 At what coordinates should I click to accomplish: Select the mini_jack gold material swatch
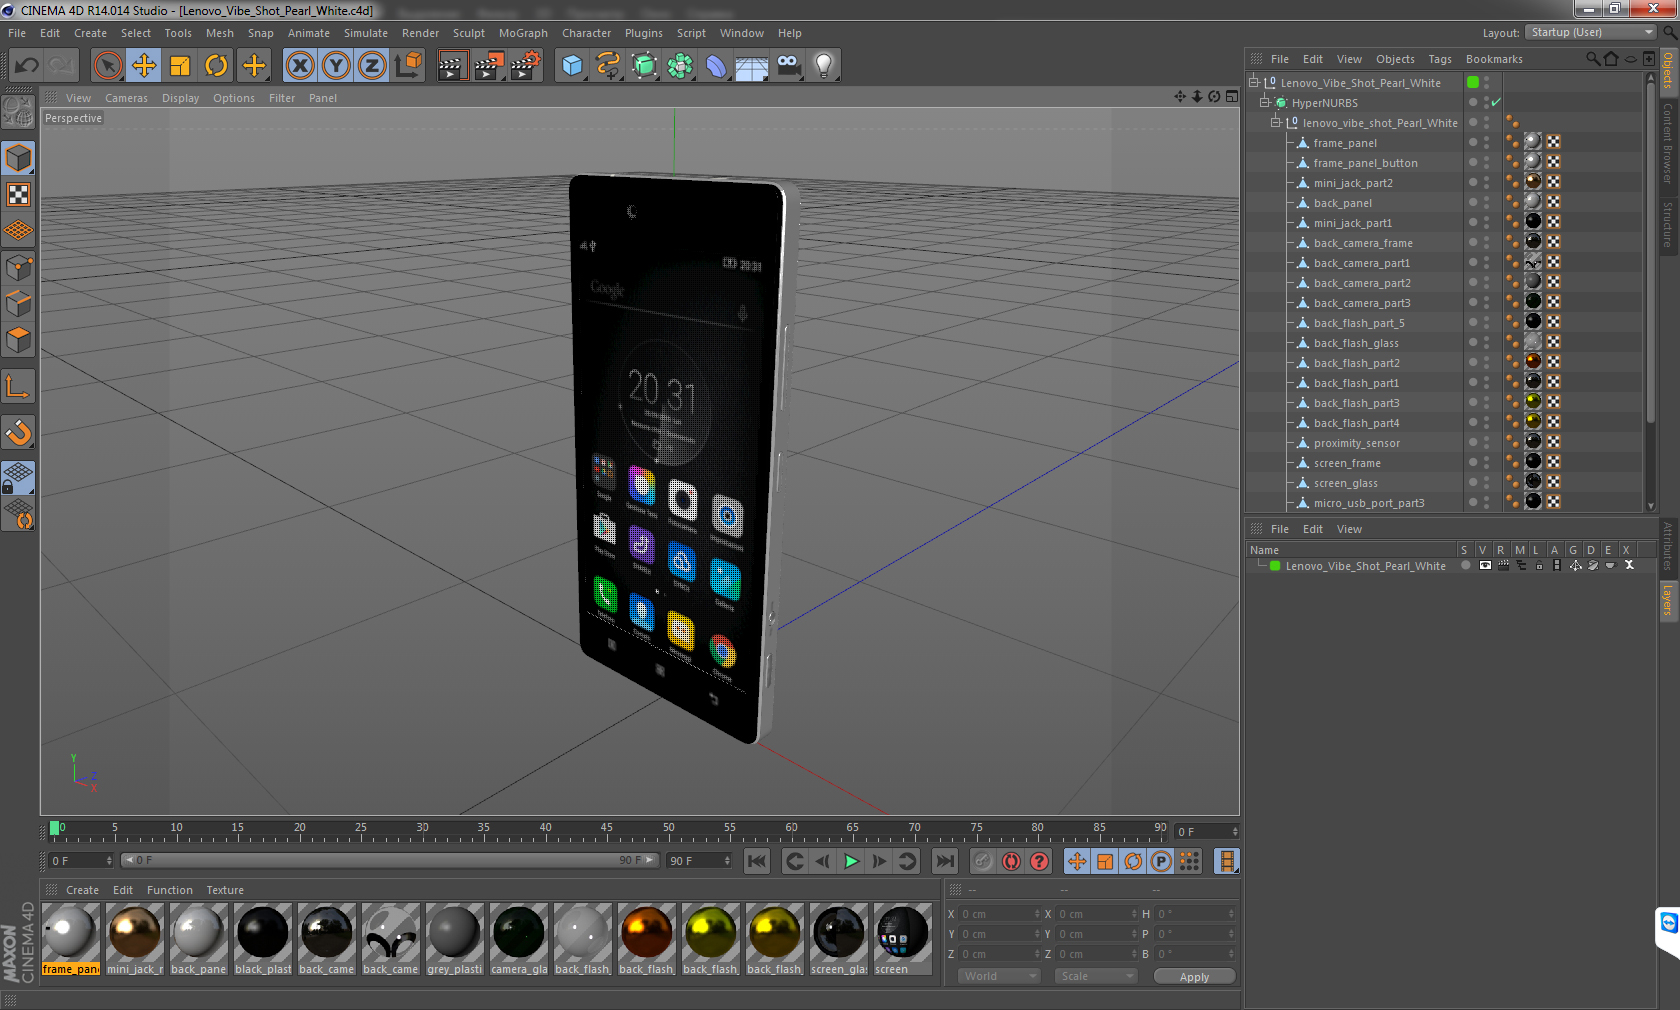[x=134, y=939]
